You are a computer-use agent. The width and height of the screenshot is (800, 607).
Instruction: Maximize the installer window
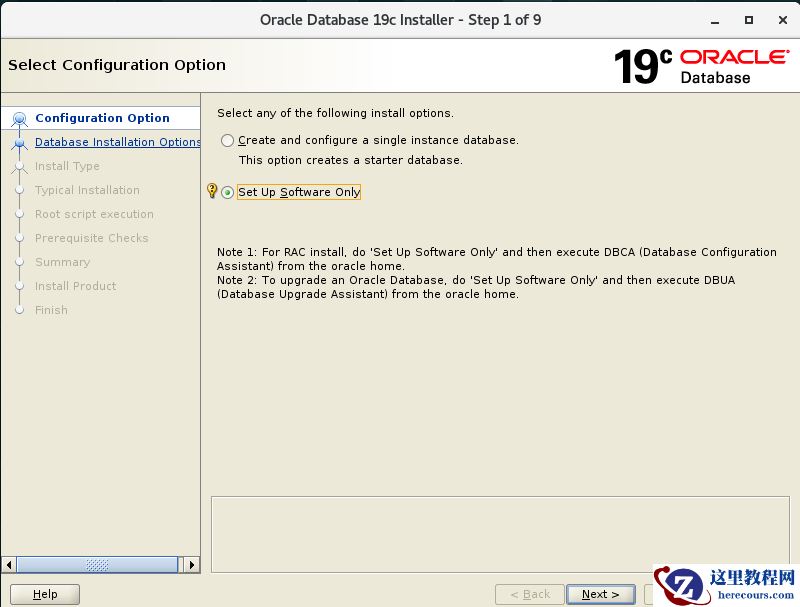[x=749, y=20]
